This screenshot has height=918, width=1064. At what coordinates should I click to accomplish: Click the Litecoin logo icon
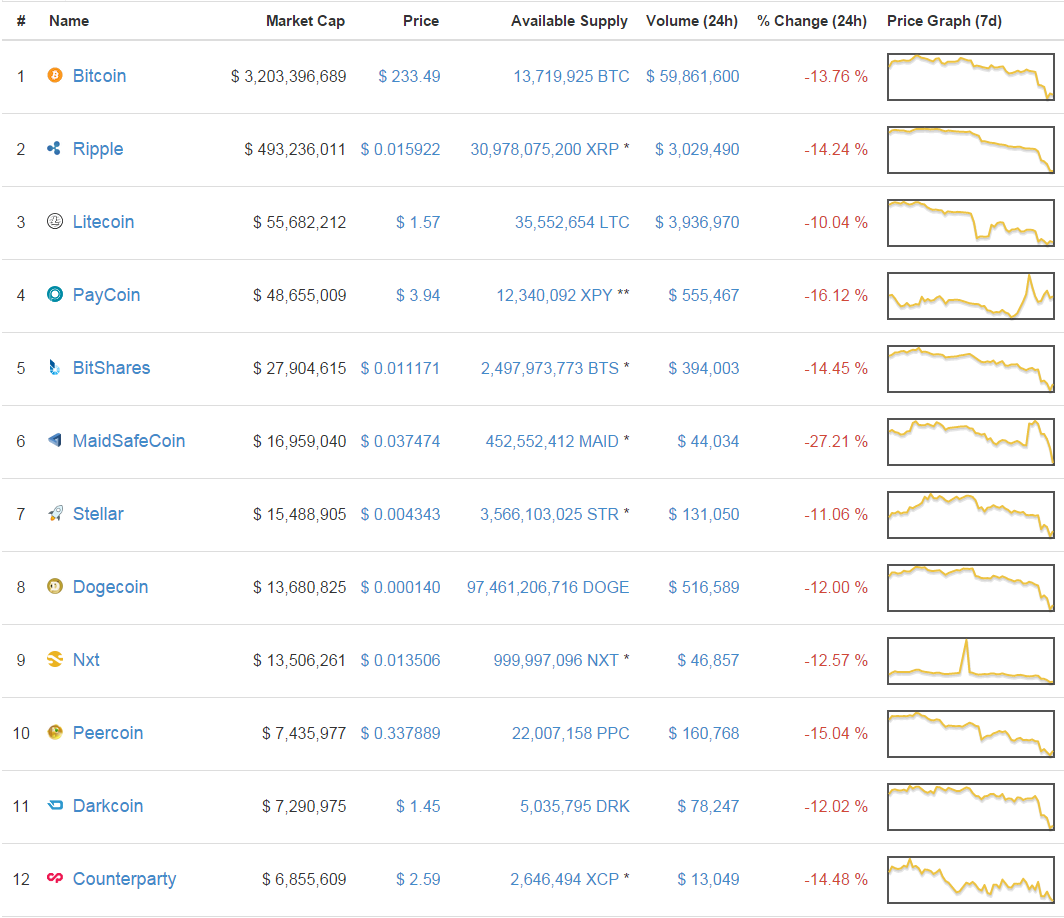coord(55,221)
